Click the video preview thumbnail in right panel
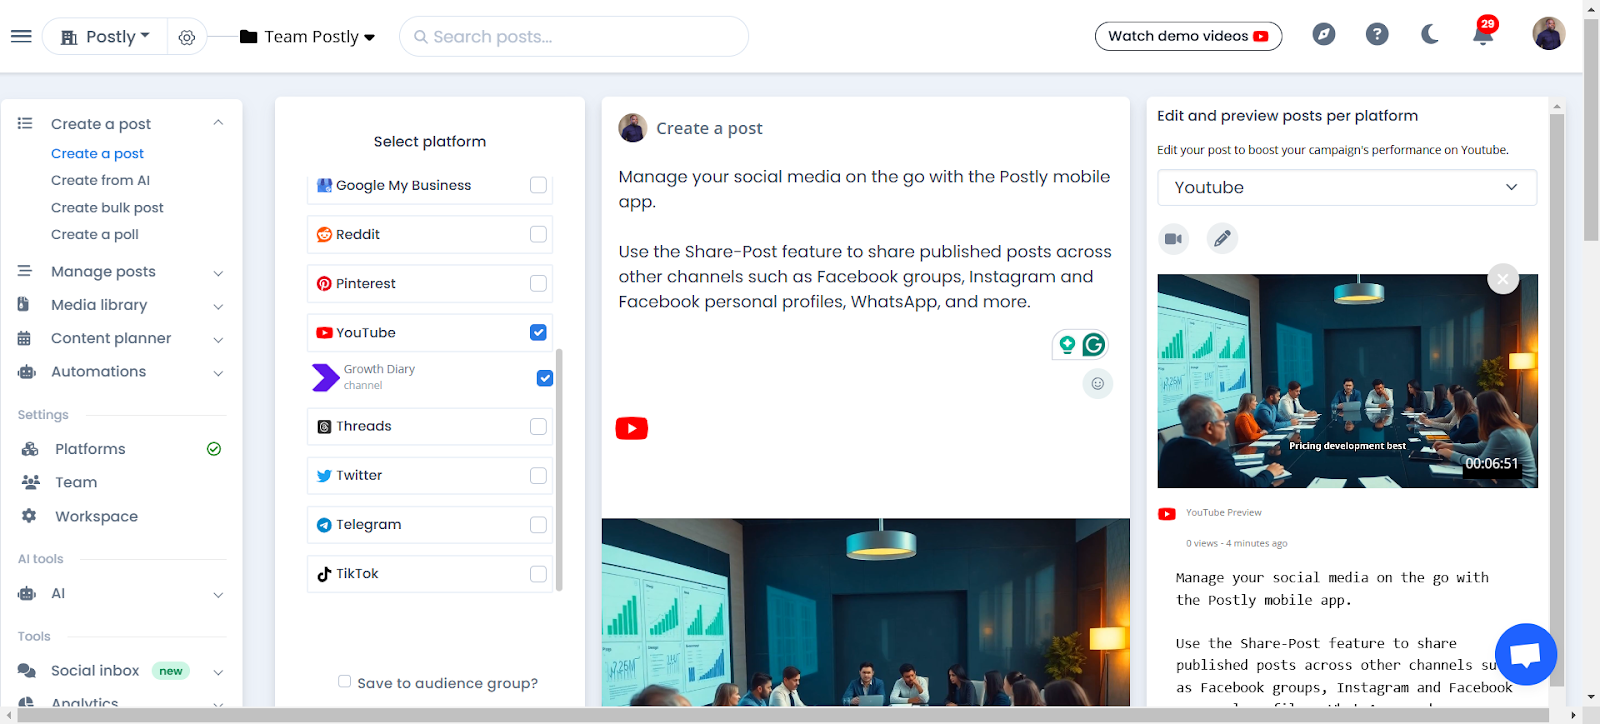This screenshot has width=1600, height=724. click(x=1347, y=381)
